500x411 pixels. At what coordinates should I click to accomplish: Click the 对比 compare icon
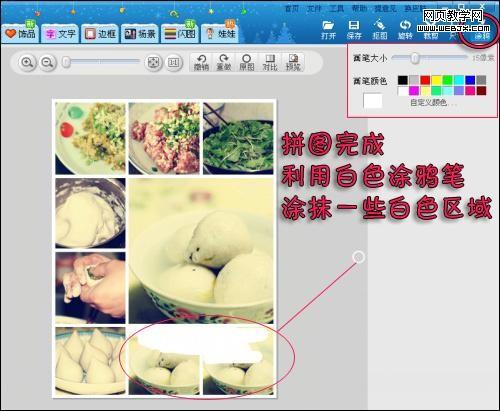(270, 62)
